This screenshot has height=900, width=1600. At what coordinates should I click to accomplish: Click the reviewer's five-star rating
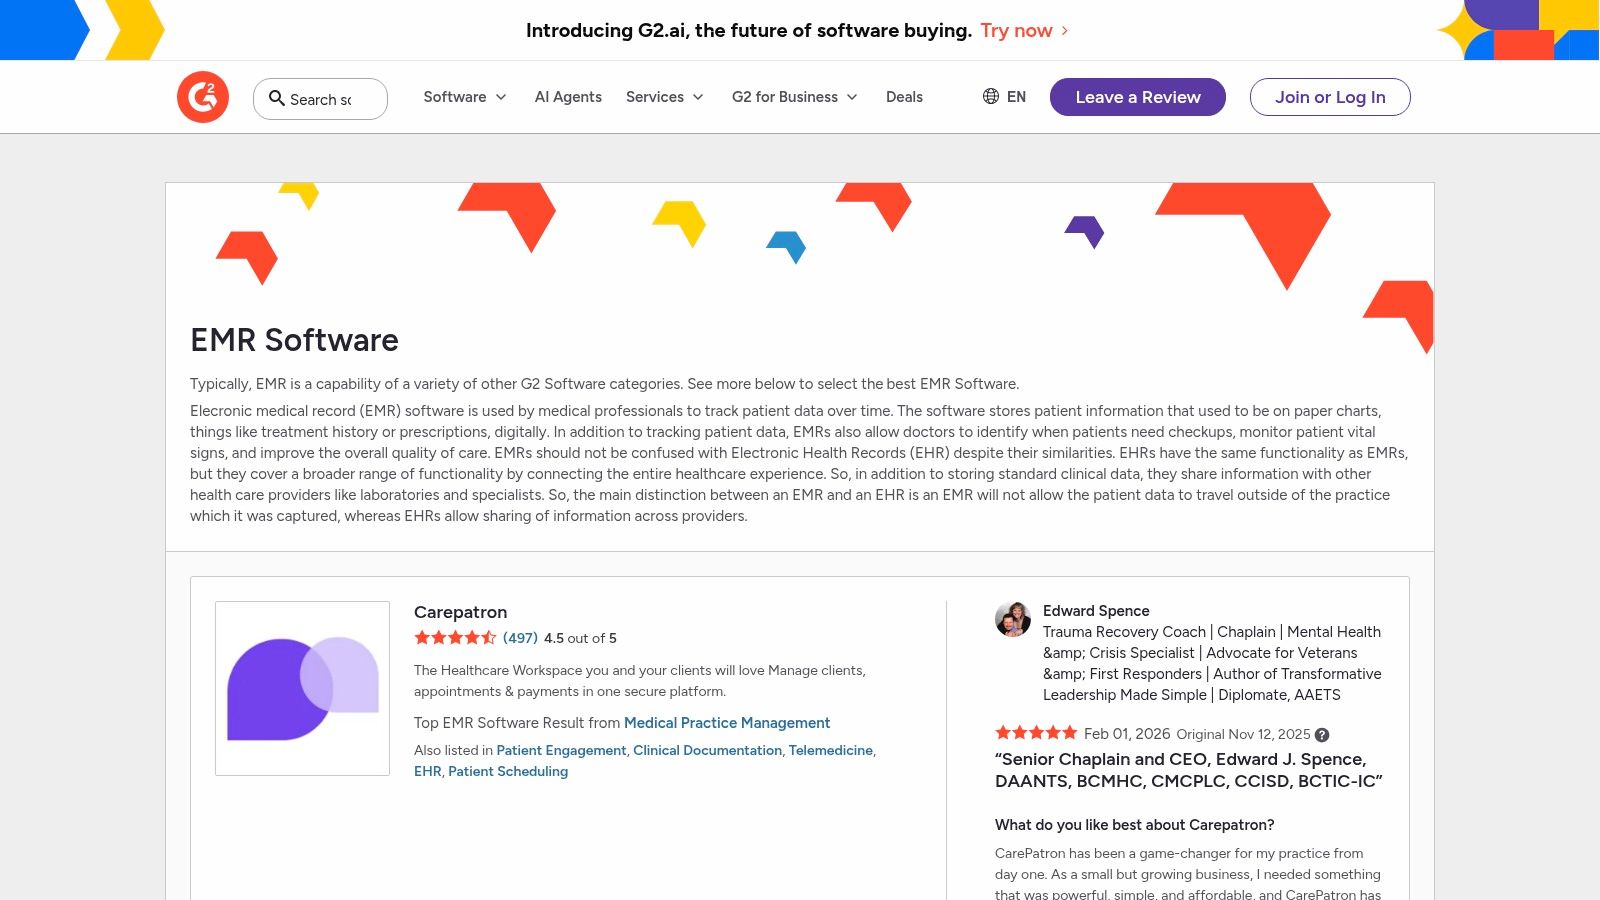tap(1036, 733)
